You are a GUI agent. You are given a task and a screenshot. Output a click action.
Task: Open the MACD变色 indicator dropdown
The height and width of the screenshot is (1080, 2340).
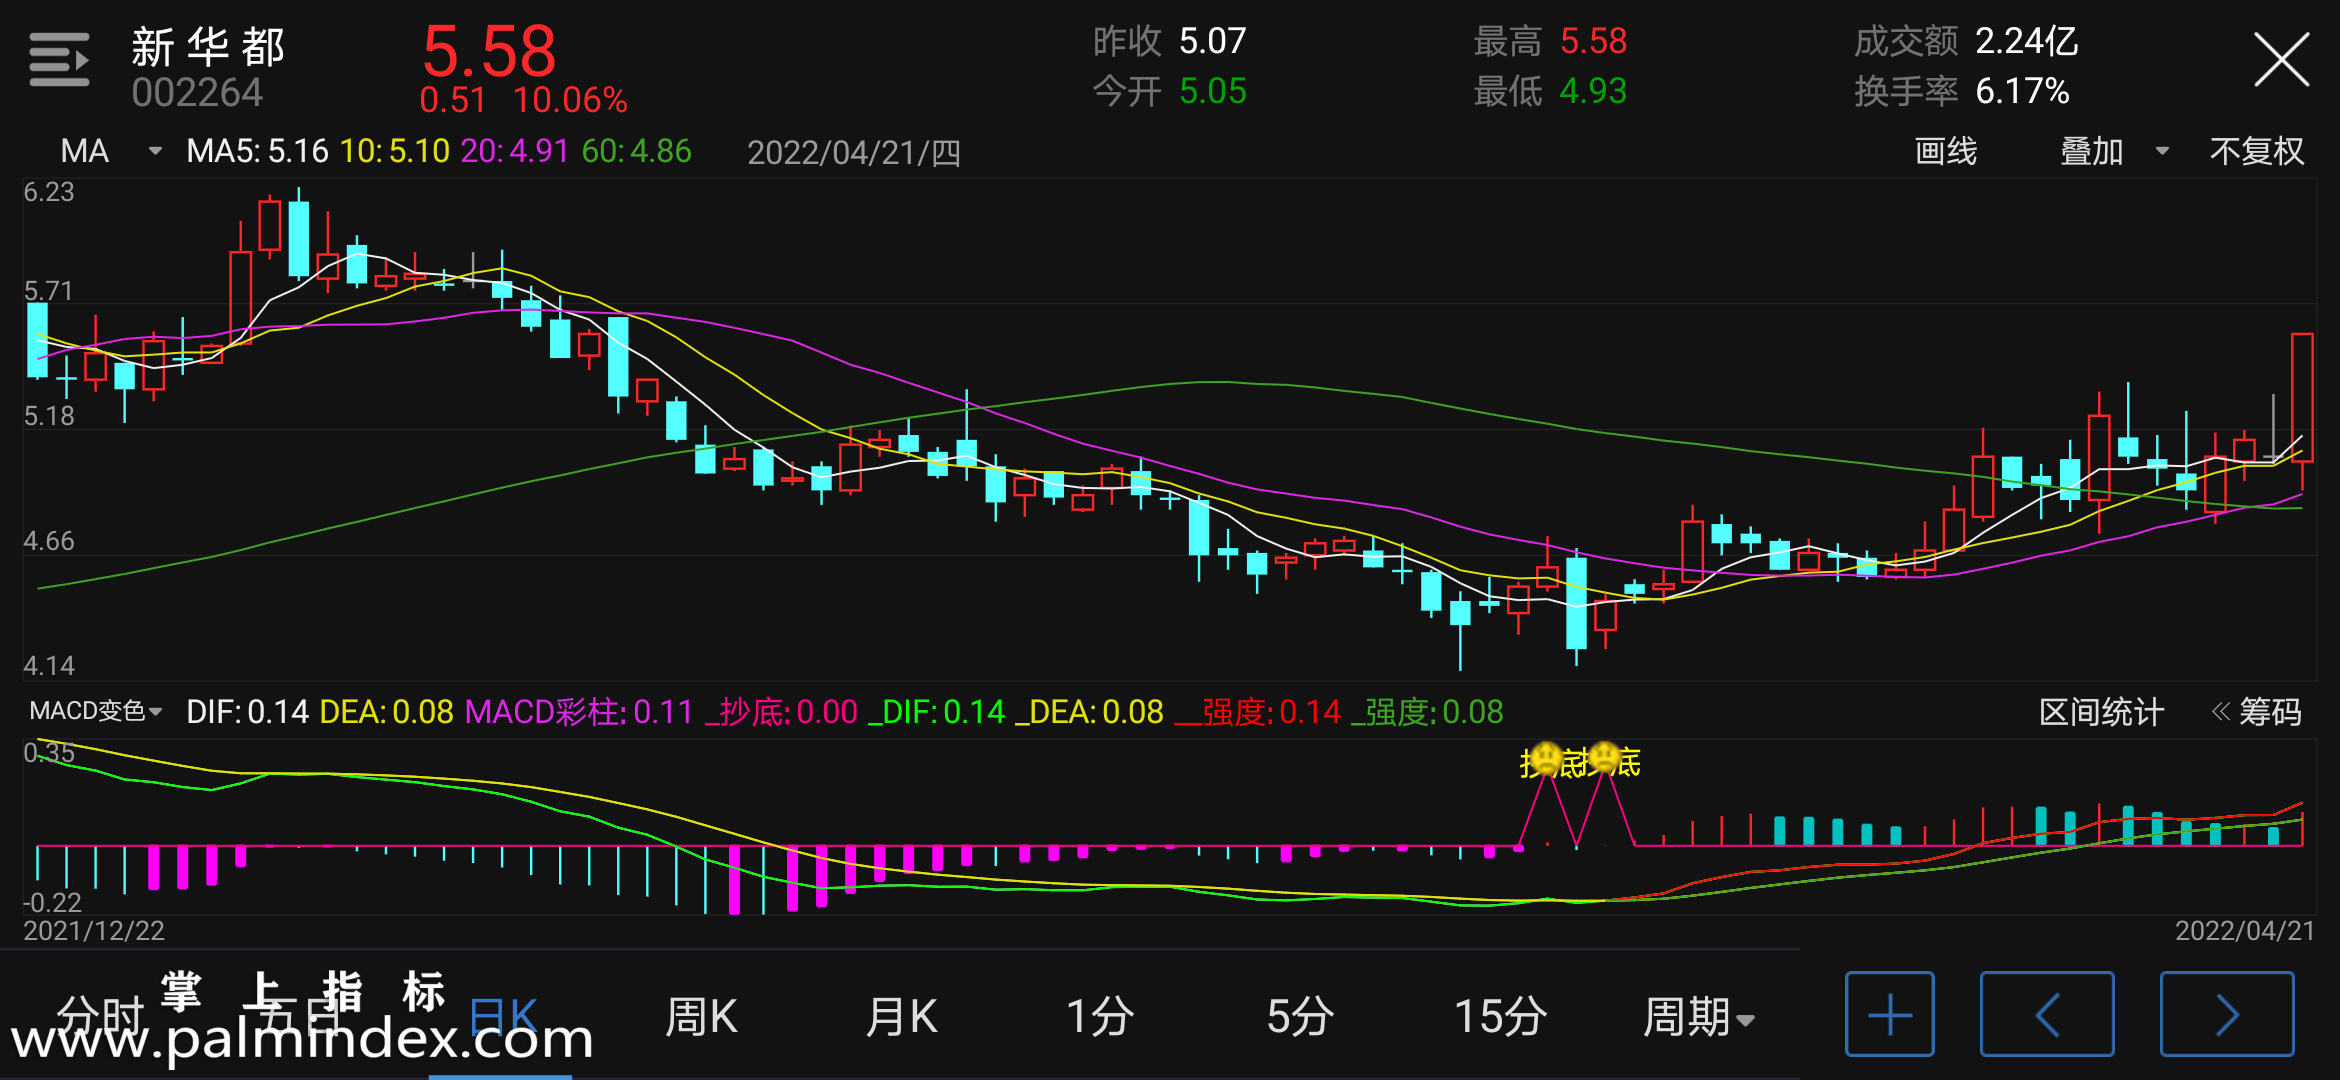tap(95, 711)
